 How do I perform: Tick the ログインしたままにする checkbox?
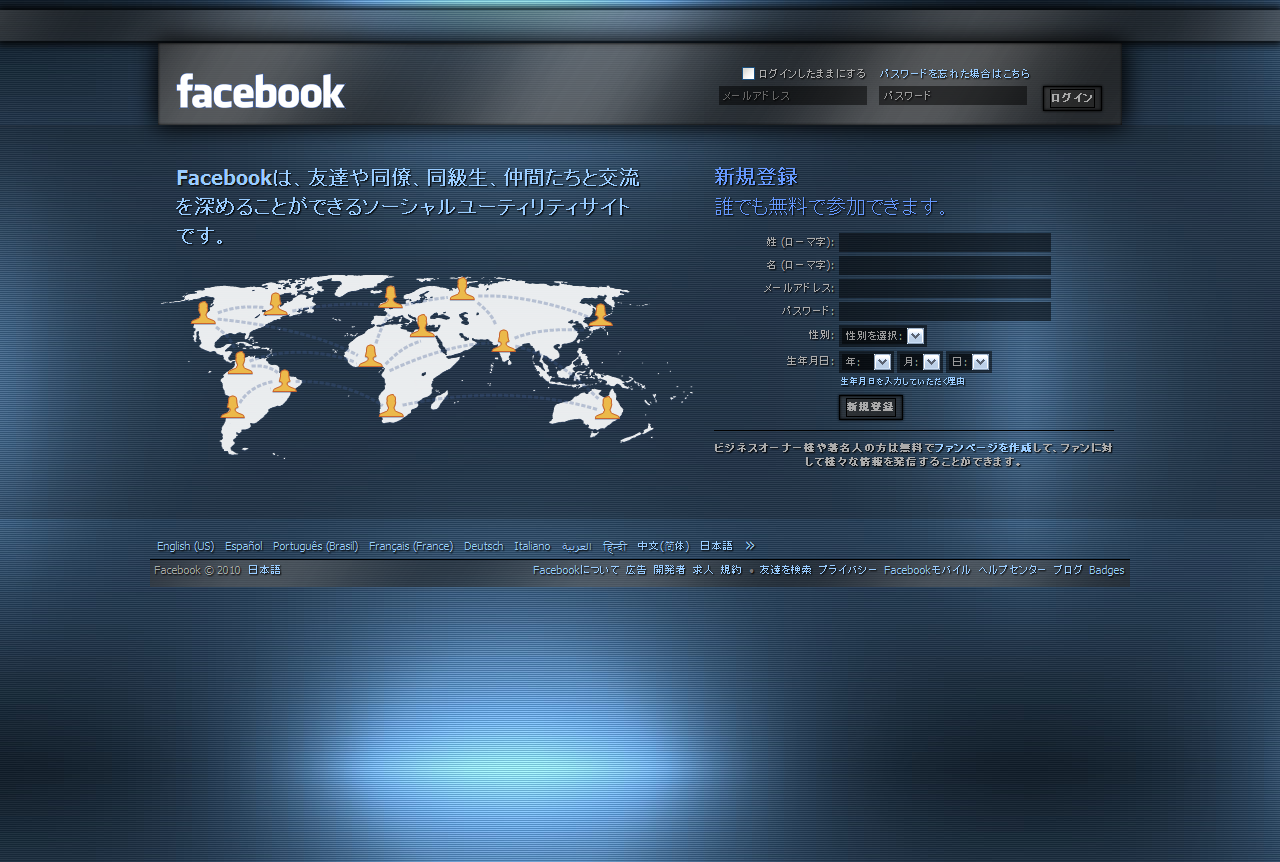pos(748,73)
